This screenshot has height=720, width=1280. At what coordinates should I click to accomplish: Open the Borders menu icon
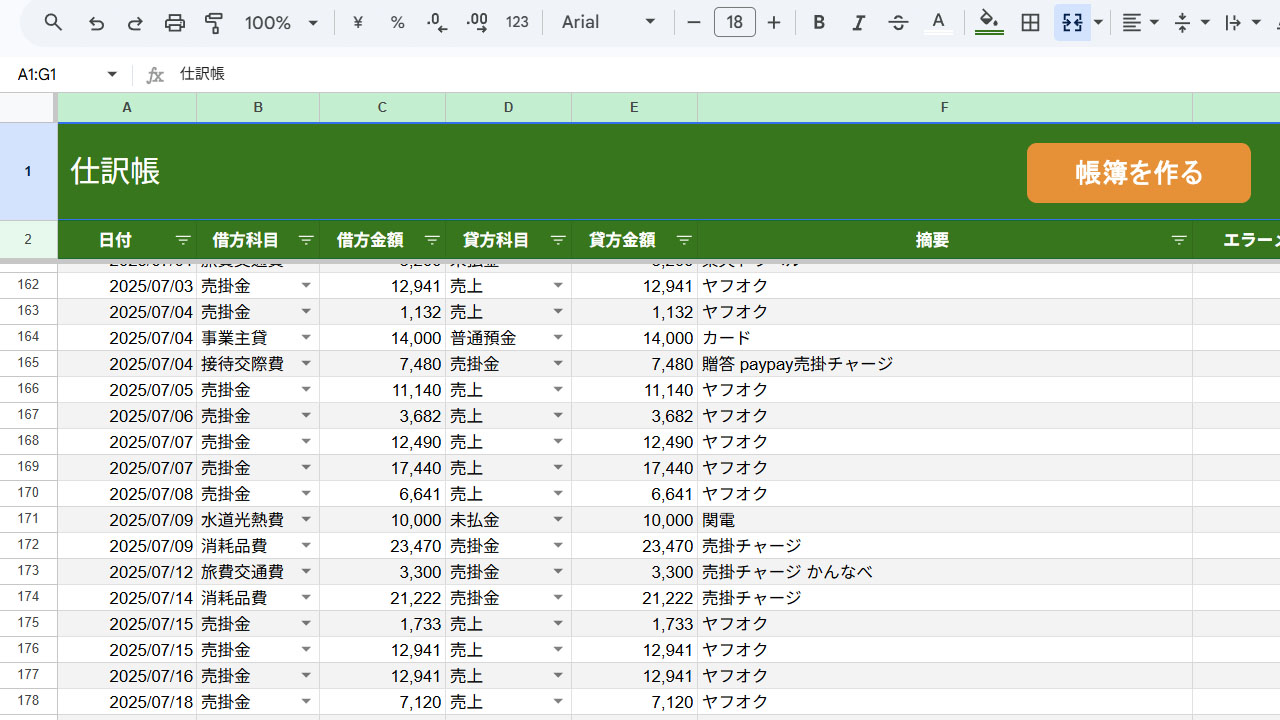pyautogui.click(x=1030, y=22)
